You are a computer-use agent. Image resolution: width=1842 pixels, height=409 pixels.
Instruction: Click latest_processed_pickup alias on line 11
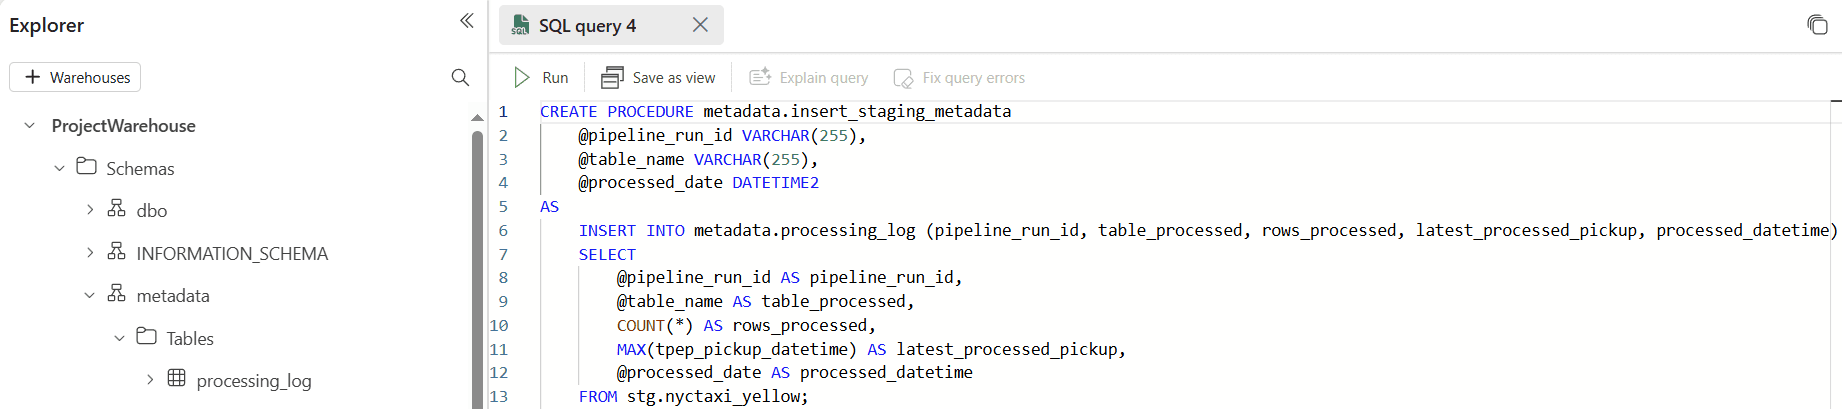pyautogui.click(x=1007, y=350)
